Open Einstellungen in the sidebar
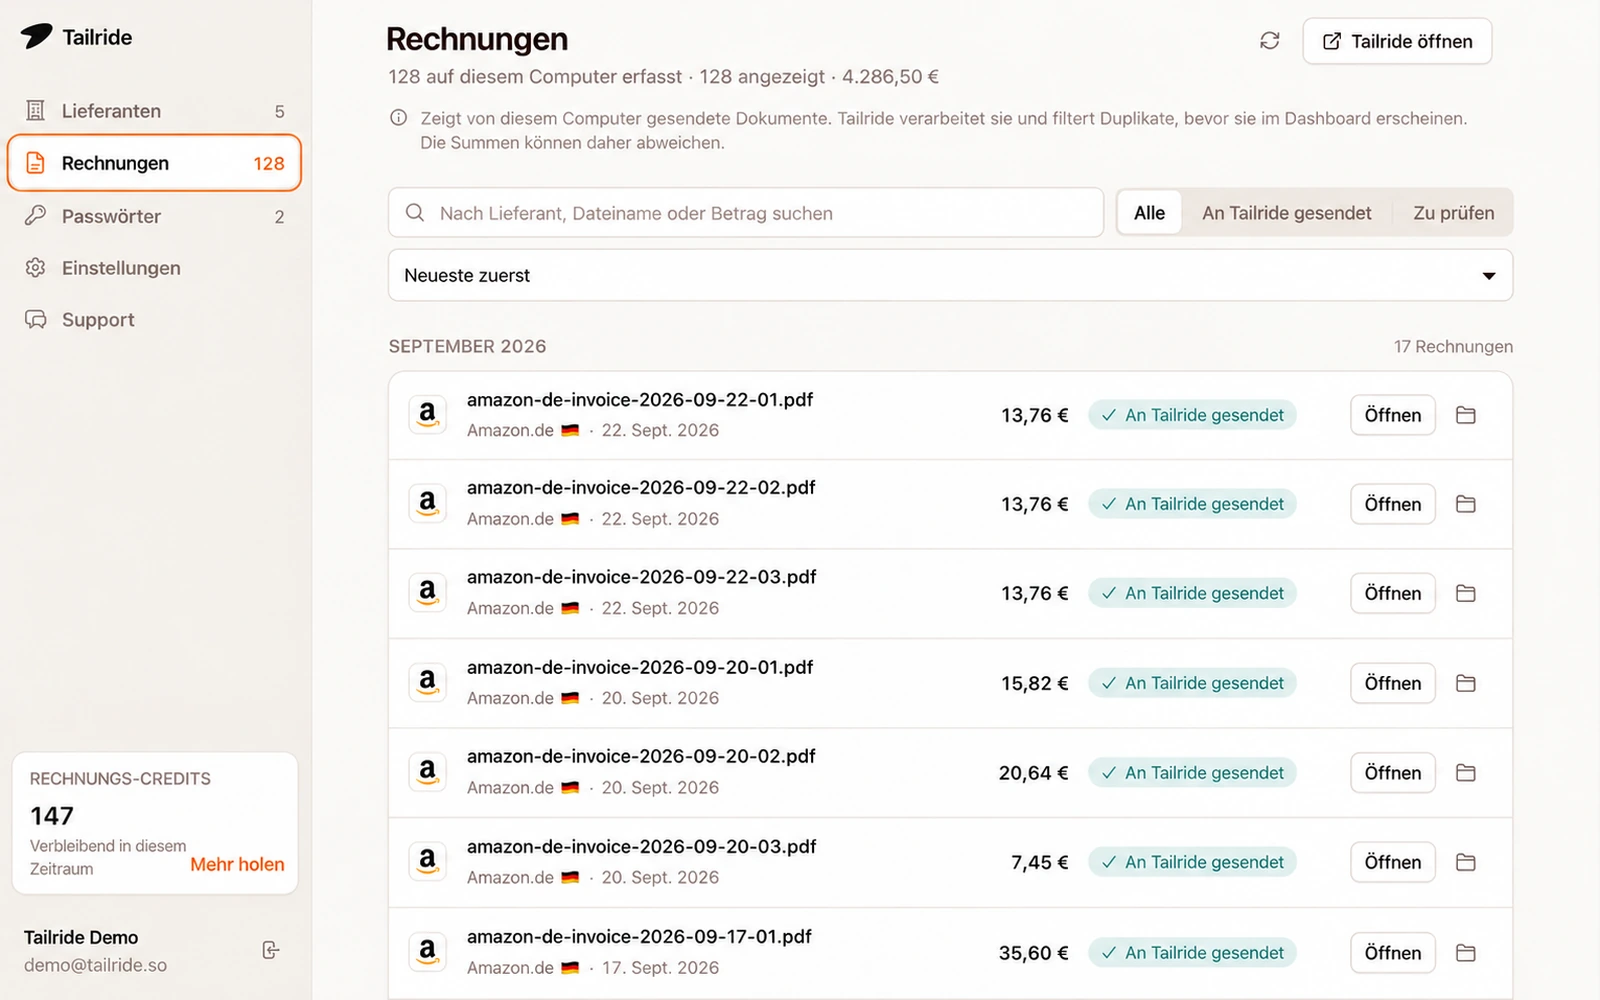Image resolution: width=1600 pixels, height=1000 pixels. tap(155, 268)
